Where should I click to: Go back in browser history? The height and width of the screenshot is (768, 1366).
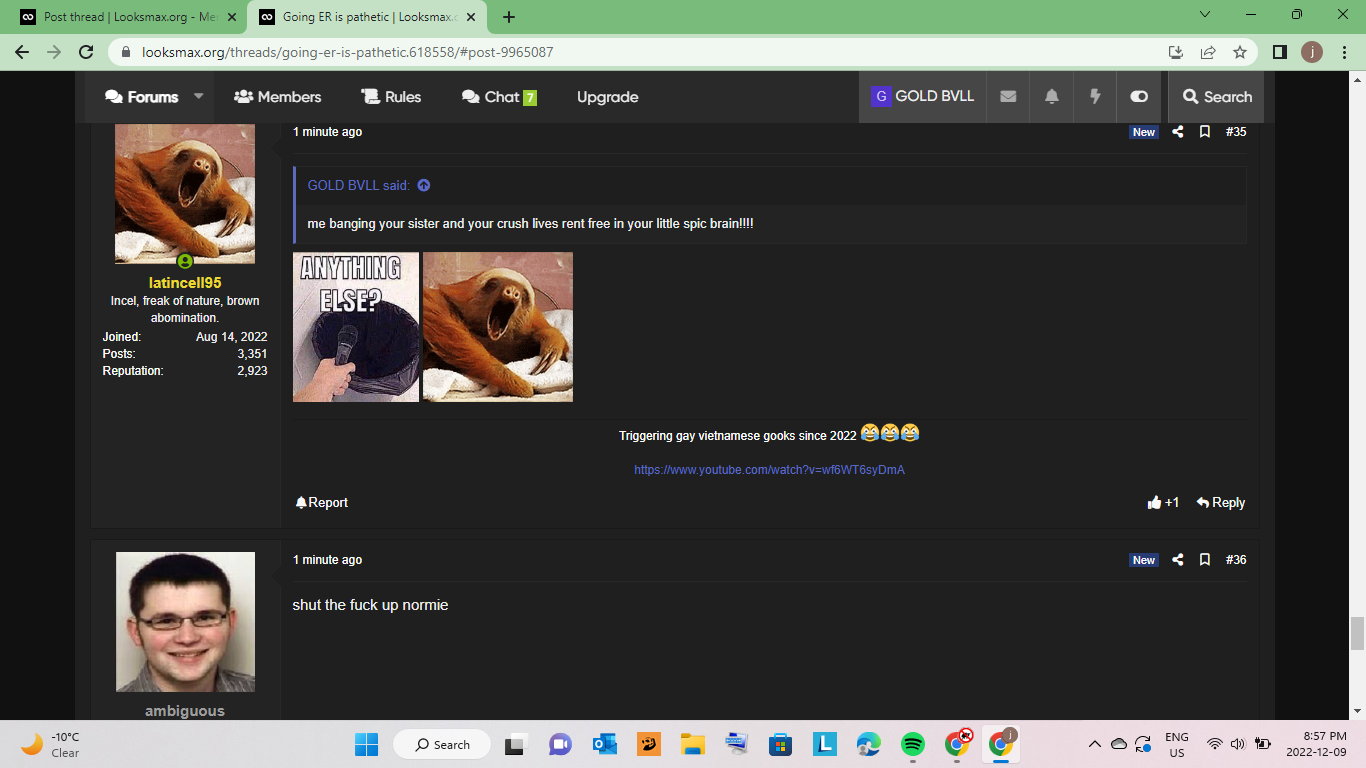tap(23, 52)
